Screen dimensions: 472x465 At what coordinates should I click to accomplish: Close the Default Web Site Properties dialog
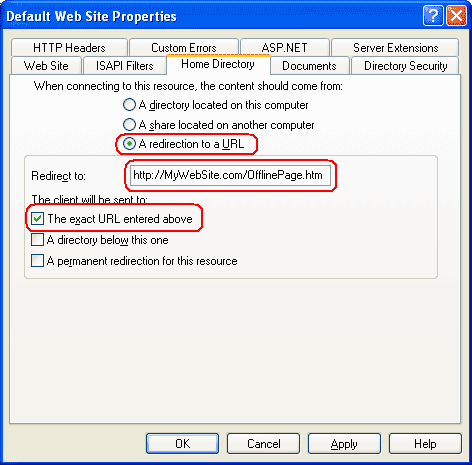456,16
